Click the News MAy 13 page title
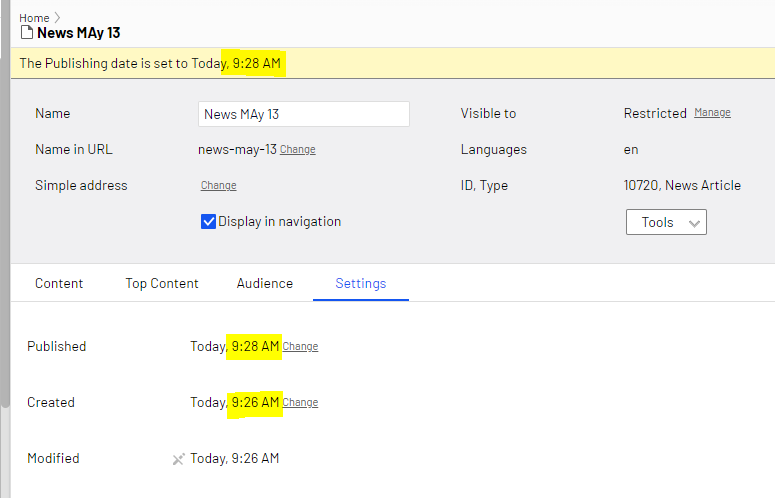 point(79,33)
